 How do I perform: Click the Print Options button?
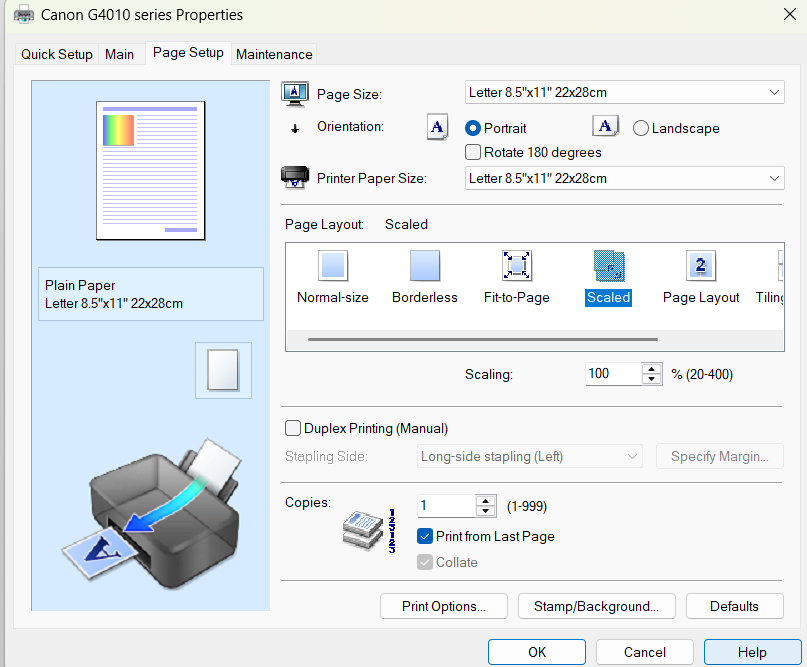[444, 606]
